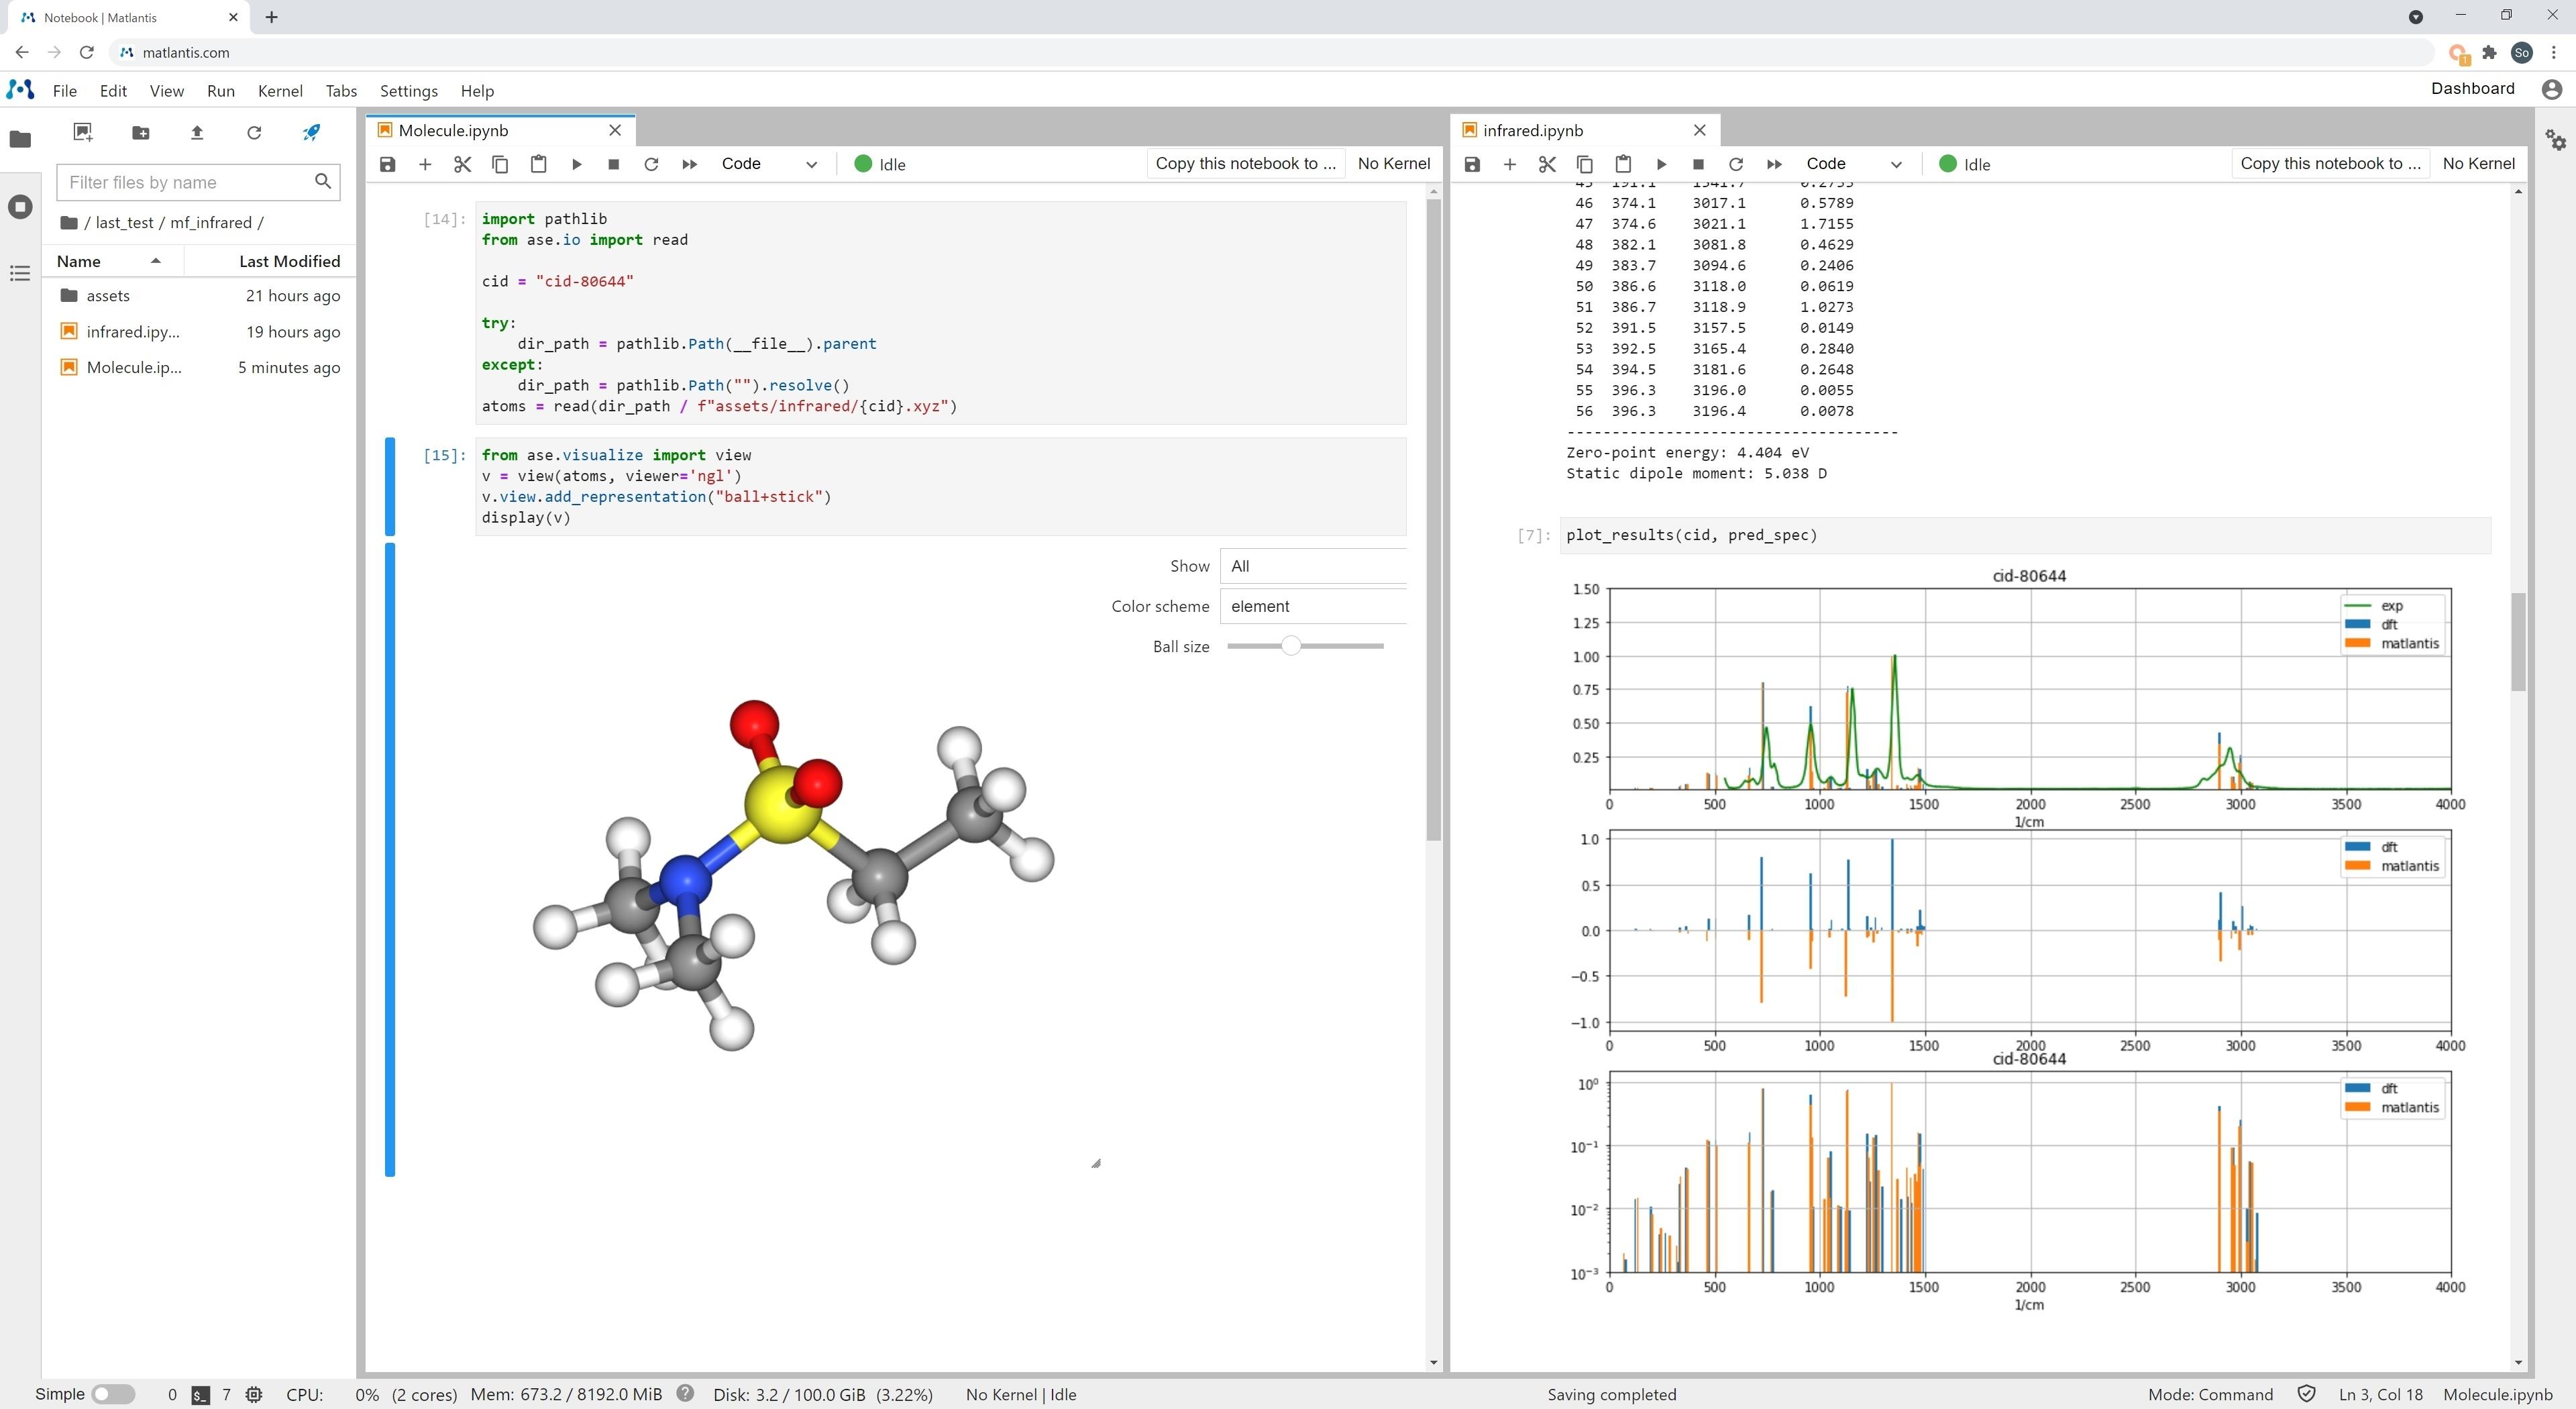The height and width of the screenshot is (1409, 2576).
Task: Cut the selected cell in Molecule.ipynb
Action: [x=462, y=164]
